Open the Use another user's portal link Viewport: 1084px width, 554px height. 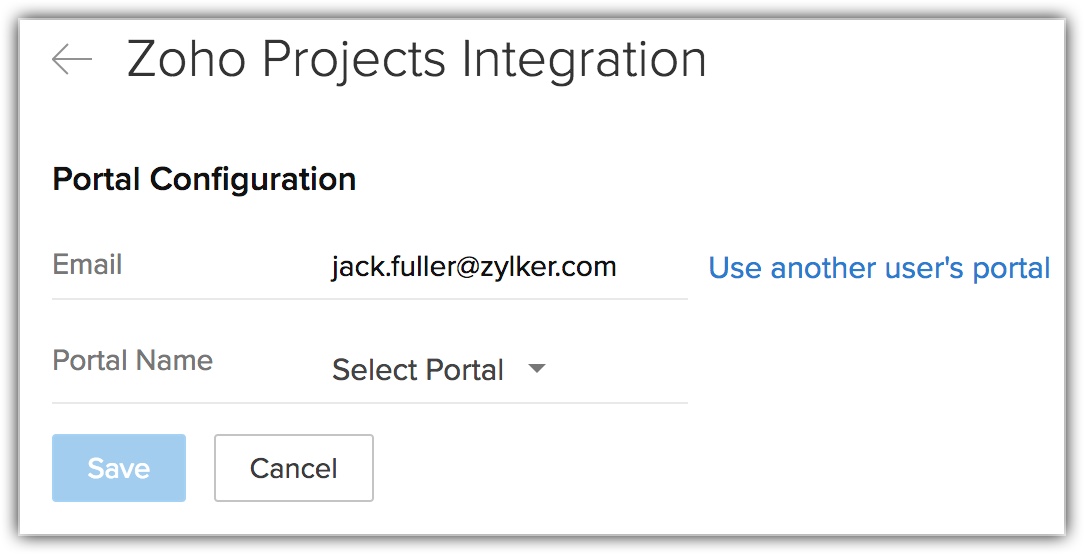click(879, 268)
